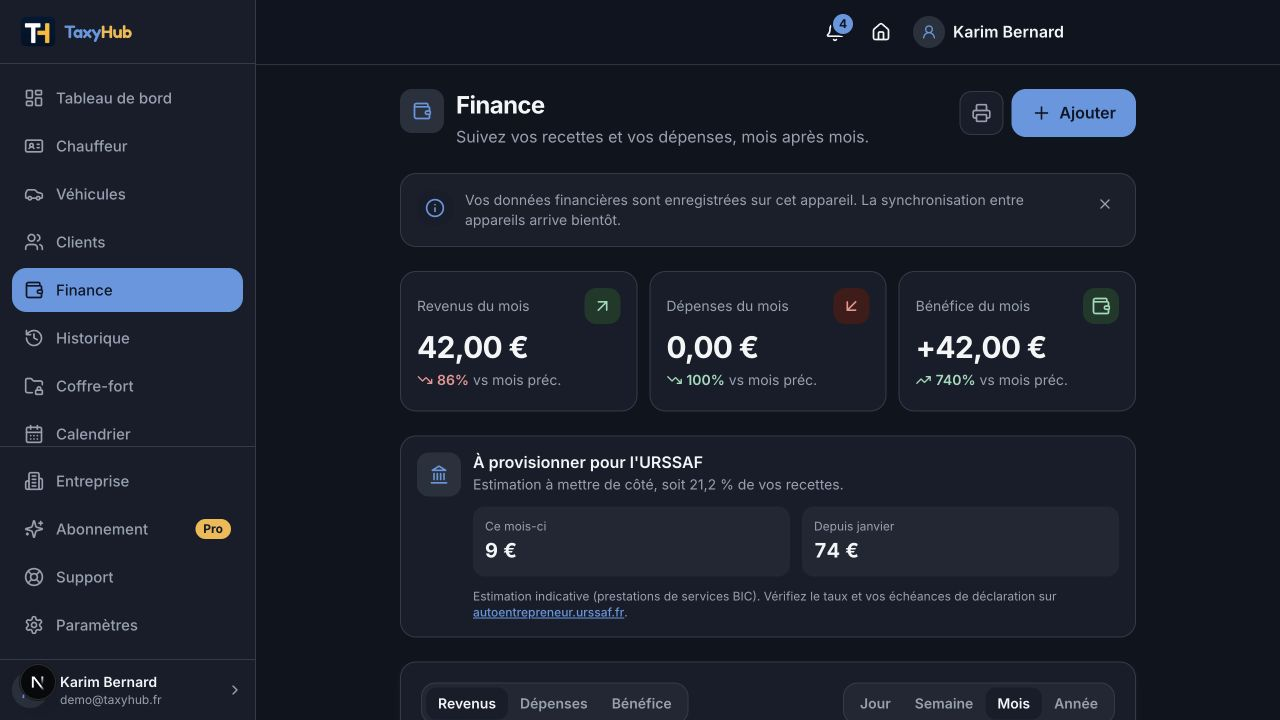The width and height of the screenshot is (1280, 720).
Task: Click the Bénéfice du mois wallet icon
Action: 1101,306
